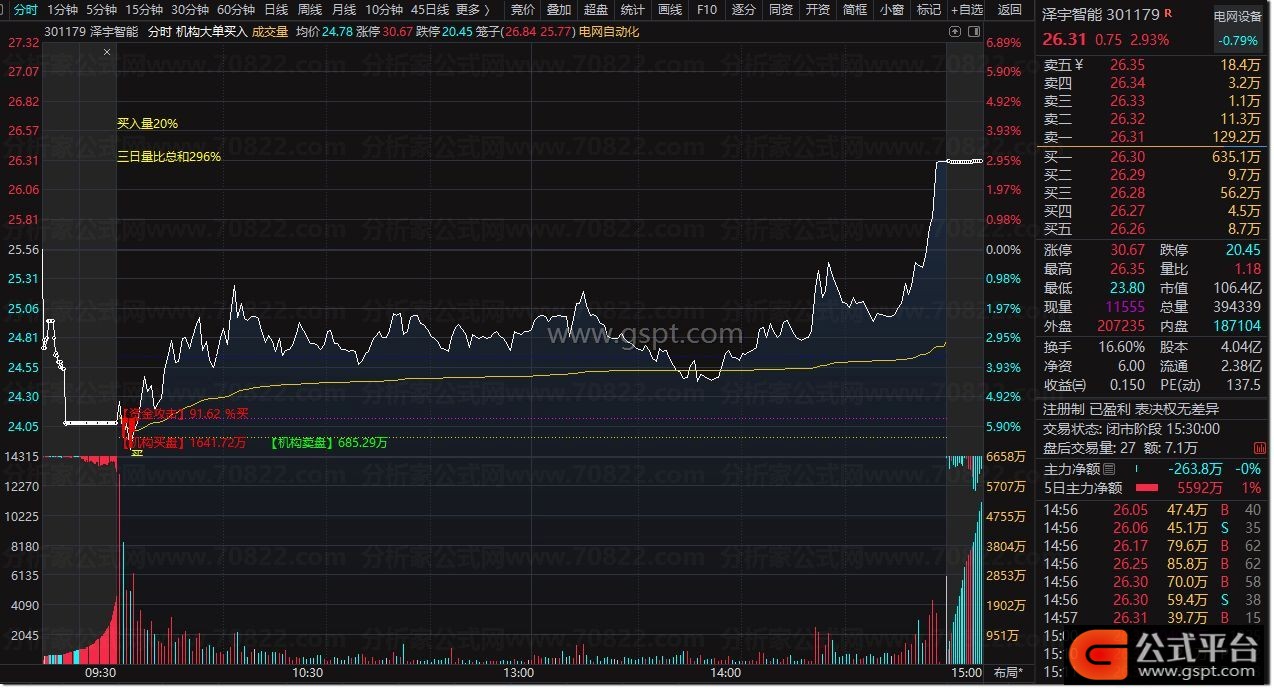This screenshot has width=1274, height=688.
Task: Toggle the 画线 drawing tools
Action: (x=669, y=10)
